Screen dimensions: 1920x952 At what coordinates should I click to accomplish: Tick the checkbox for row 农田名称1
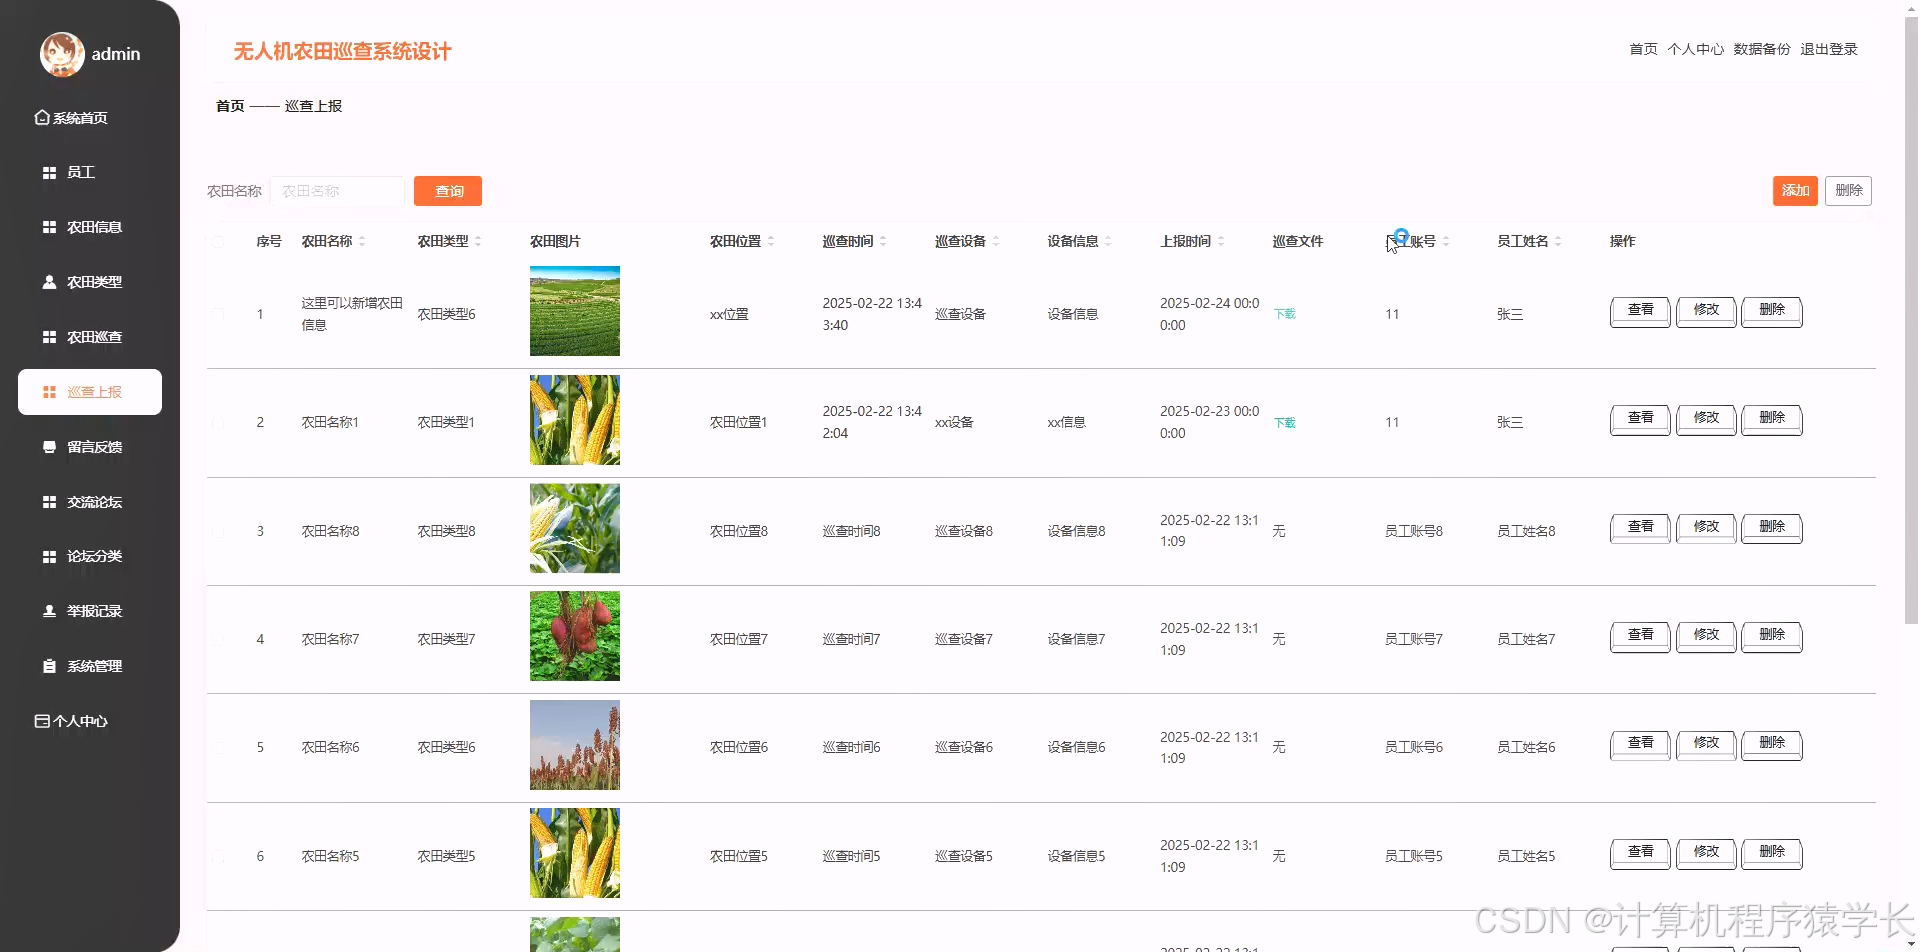click(218, 422)
